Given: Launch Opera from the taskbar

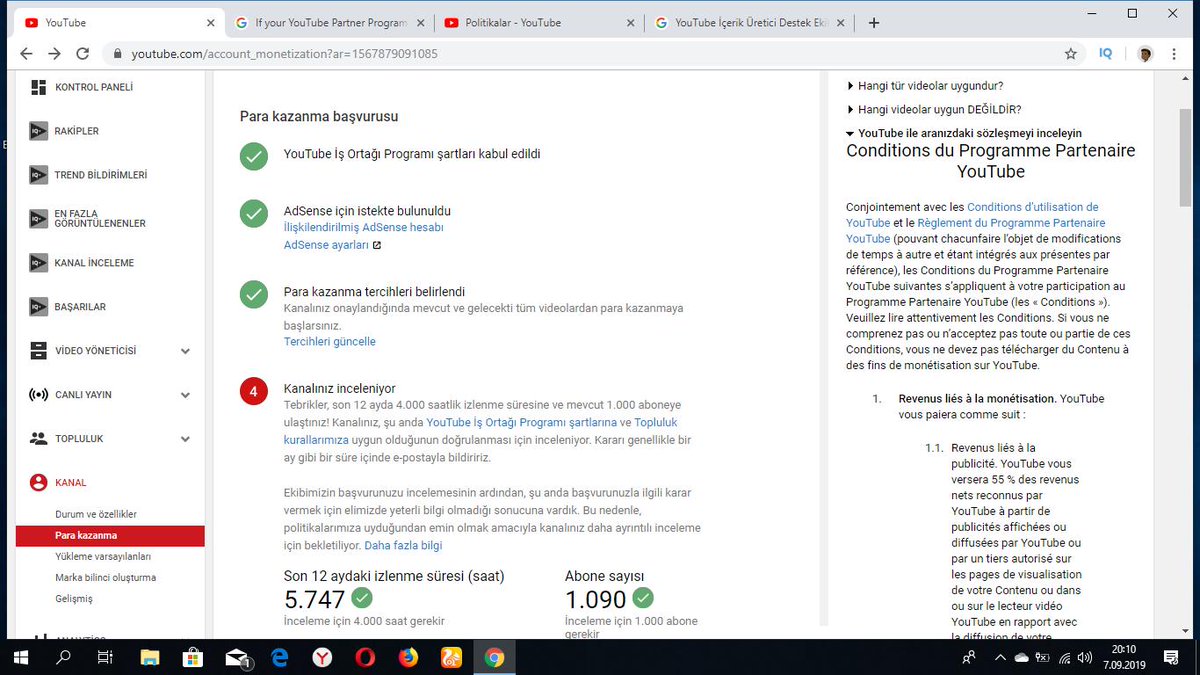Looking at the screenshot, I should click(365, 657).
